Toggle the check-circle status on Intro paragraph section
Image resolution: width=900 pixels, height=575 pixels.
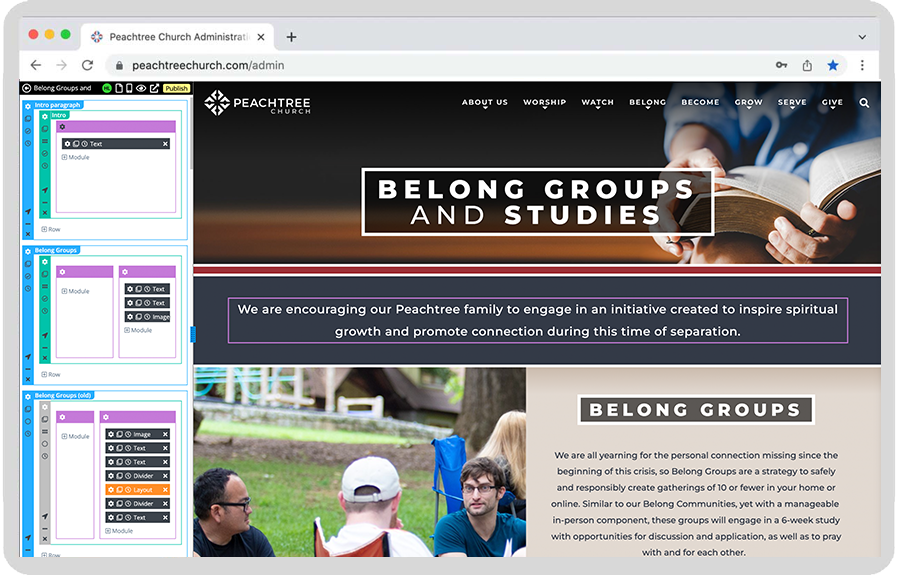[x=28, y=131]
